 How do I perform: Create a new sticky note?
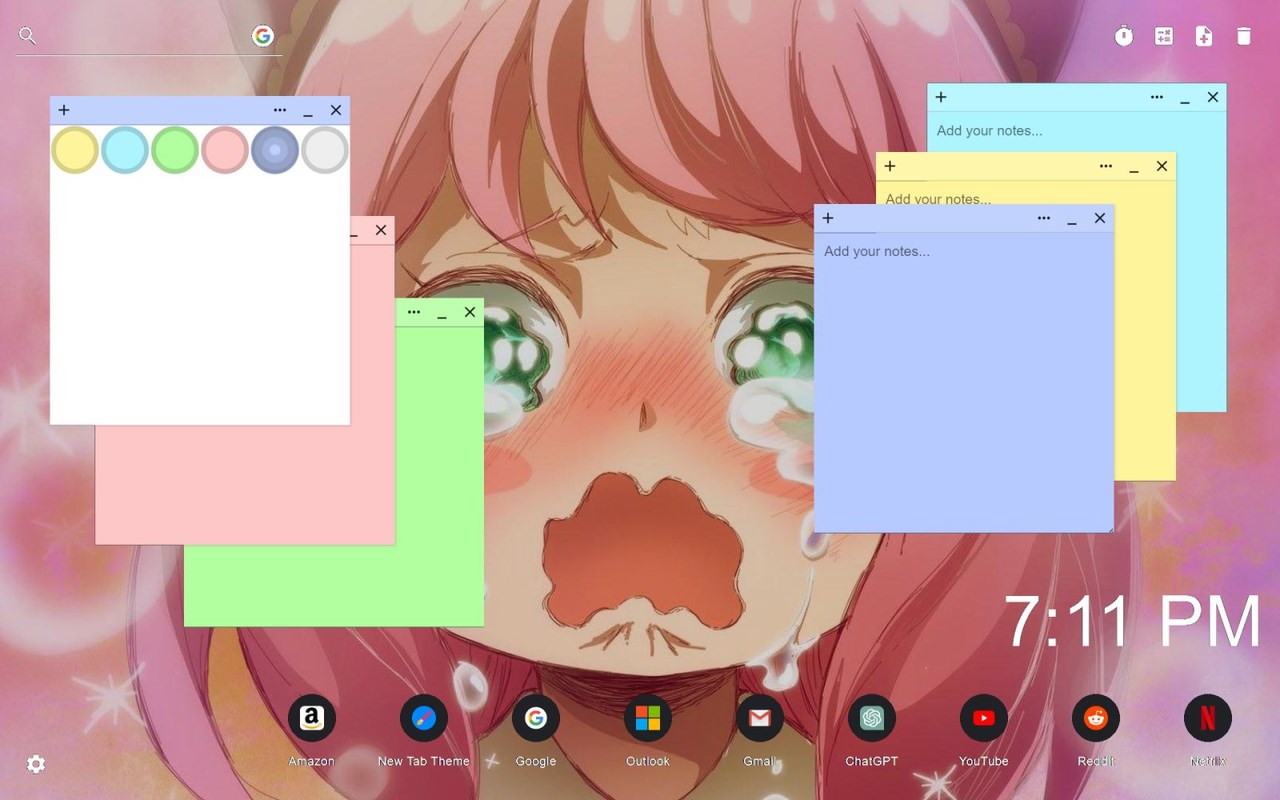click(x=1204, y=36)
